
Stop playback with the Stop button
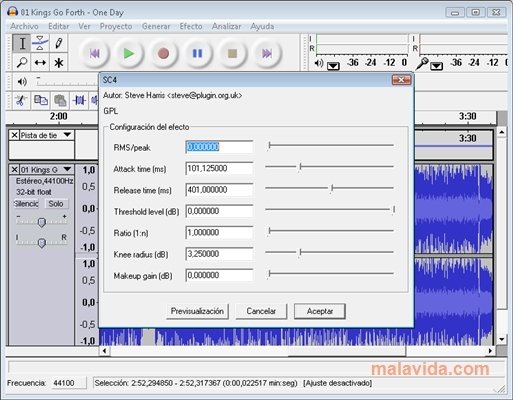click(x=232, y=53)
